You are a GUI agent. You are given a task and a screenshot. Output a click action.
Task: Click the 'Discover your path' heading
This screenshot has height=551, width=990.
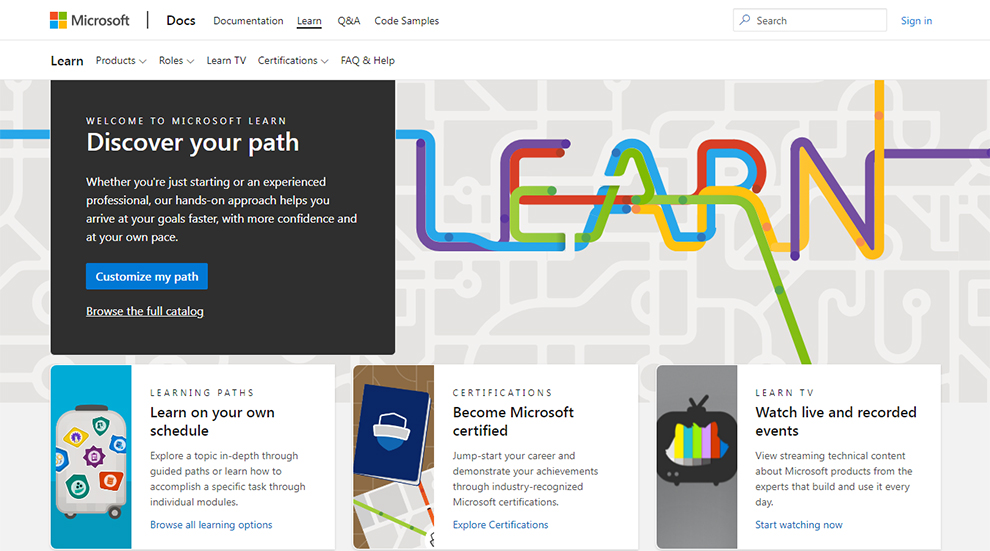coord(193,143)
